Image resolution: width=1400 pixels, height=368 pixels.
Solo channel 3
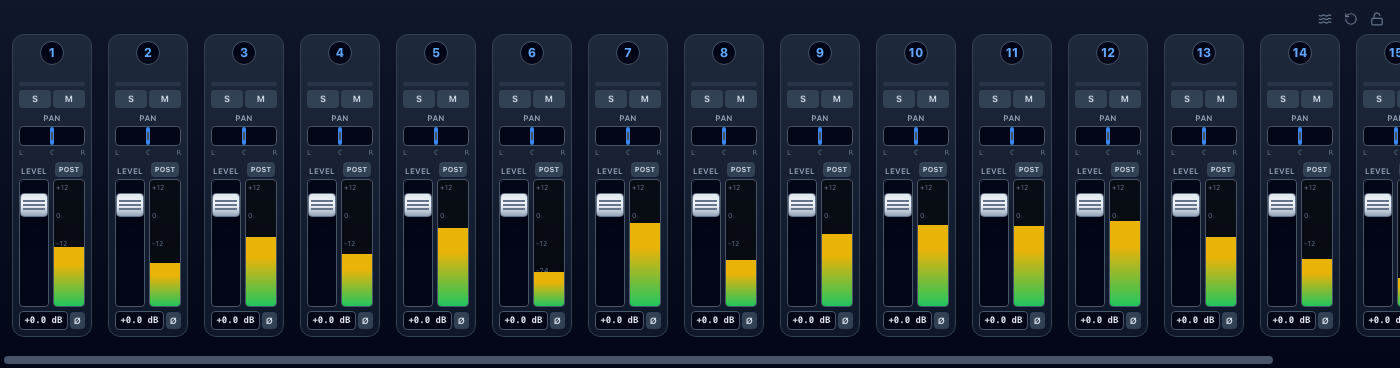coord(227,99)
